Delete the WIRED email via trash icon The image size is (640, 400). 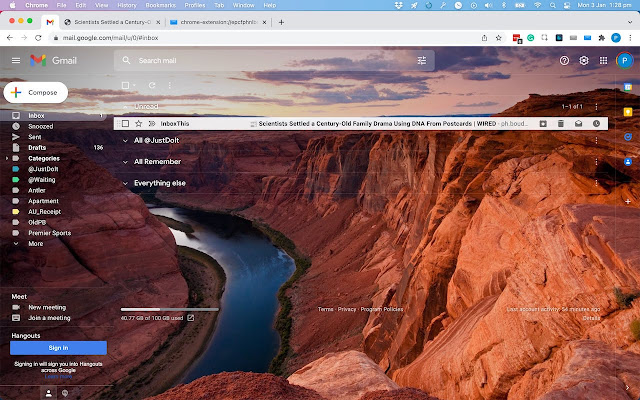coord(561,124)
